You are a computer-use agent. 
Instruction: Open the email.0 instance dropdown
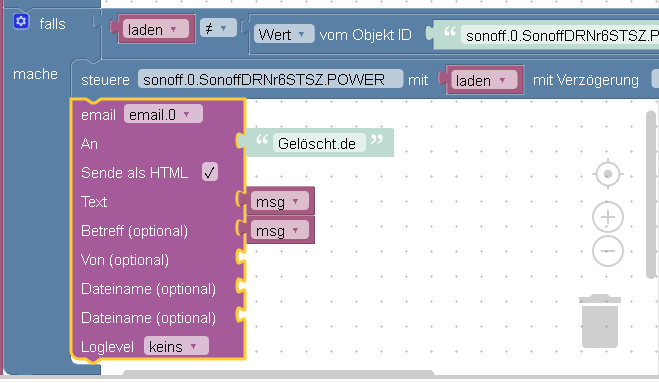coord(163,114)
